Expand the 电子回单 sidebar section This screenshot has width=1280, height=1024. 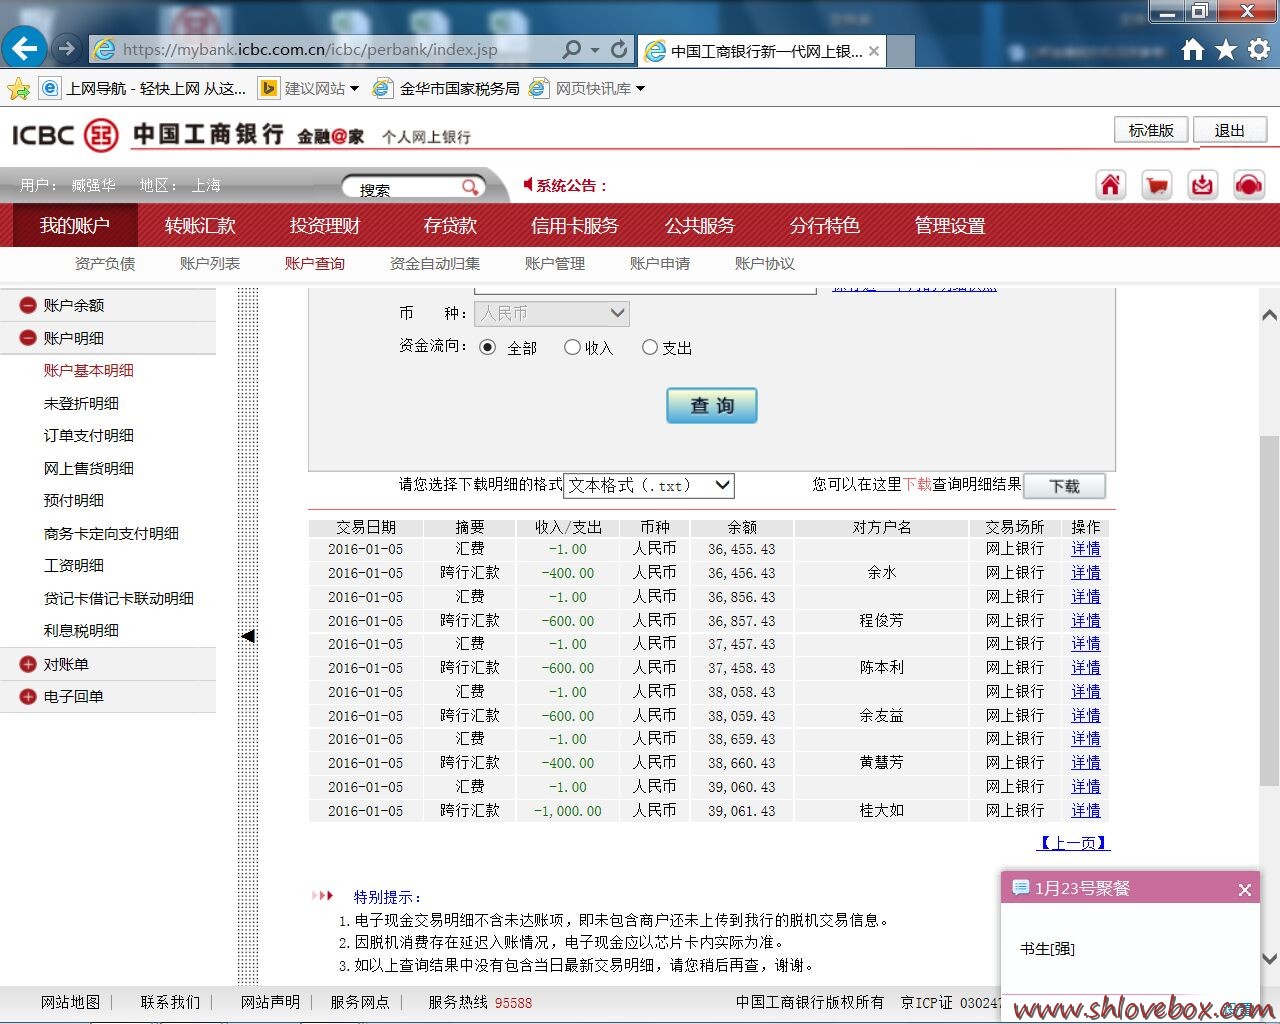28,696
